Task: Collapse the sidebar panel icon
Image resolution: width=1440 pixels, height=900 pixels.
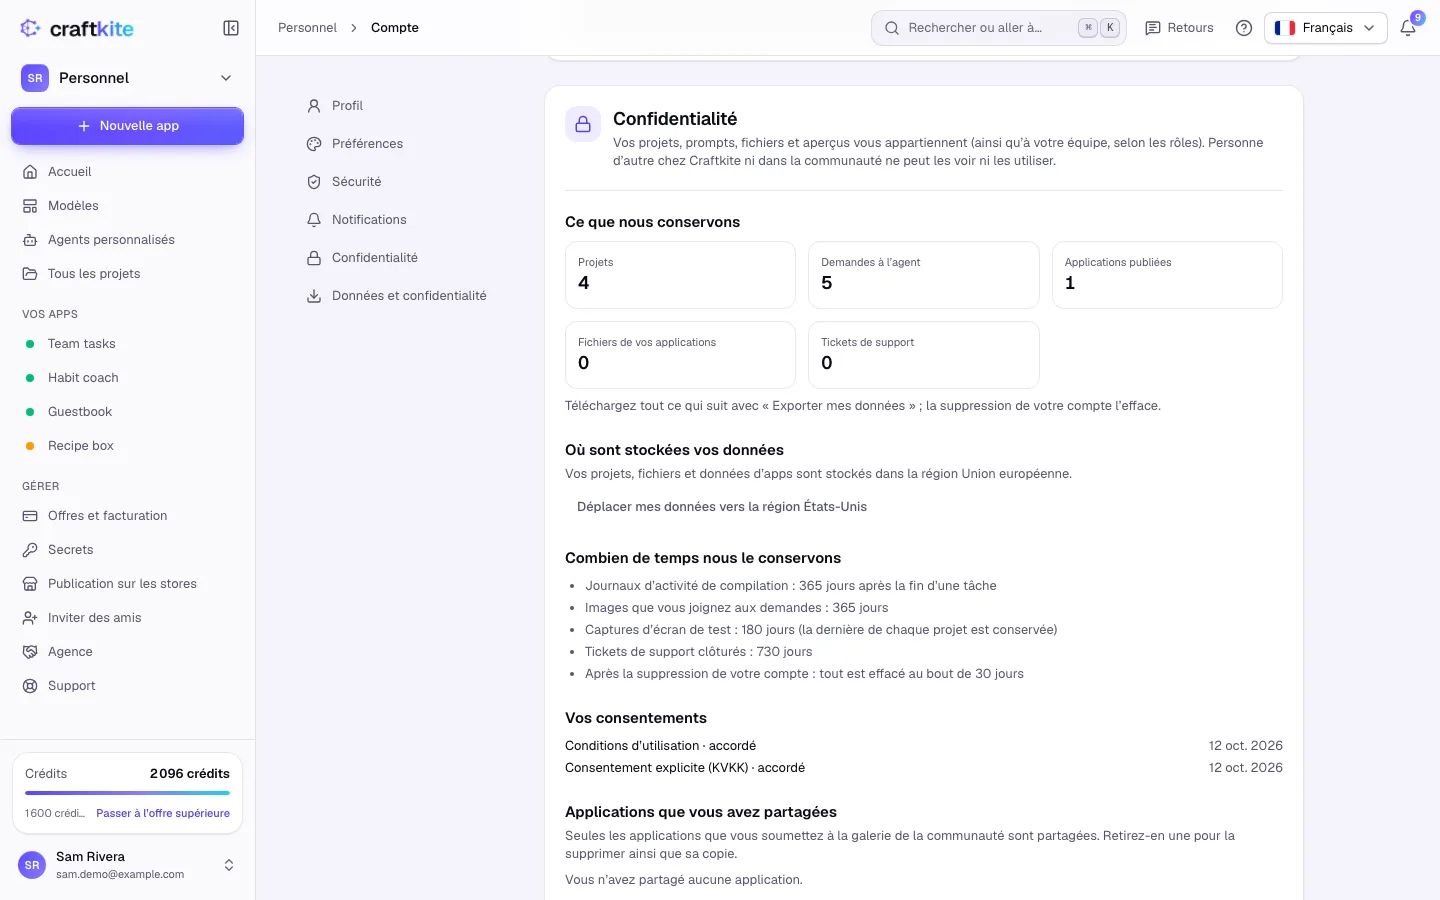Action: click(231, 28)
